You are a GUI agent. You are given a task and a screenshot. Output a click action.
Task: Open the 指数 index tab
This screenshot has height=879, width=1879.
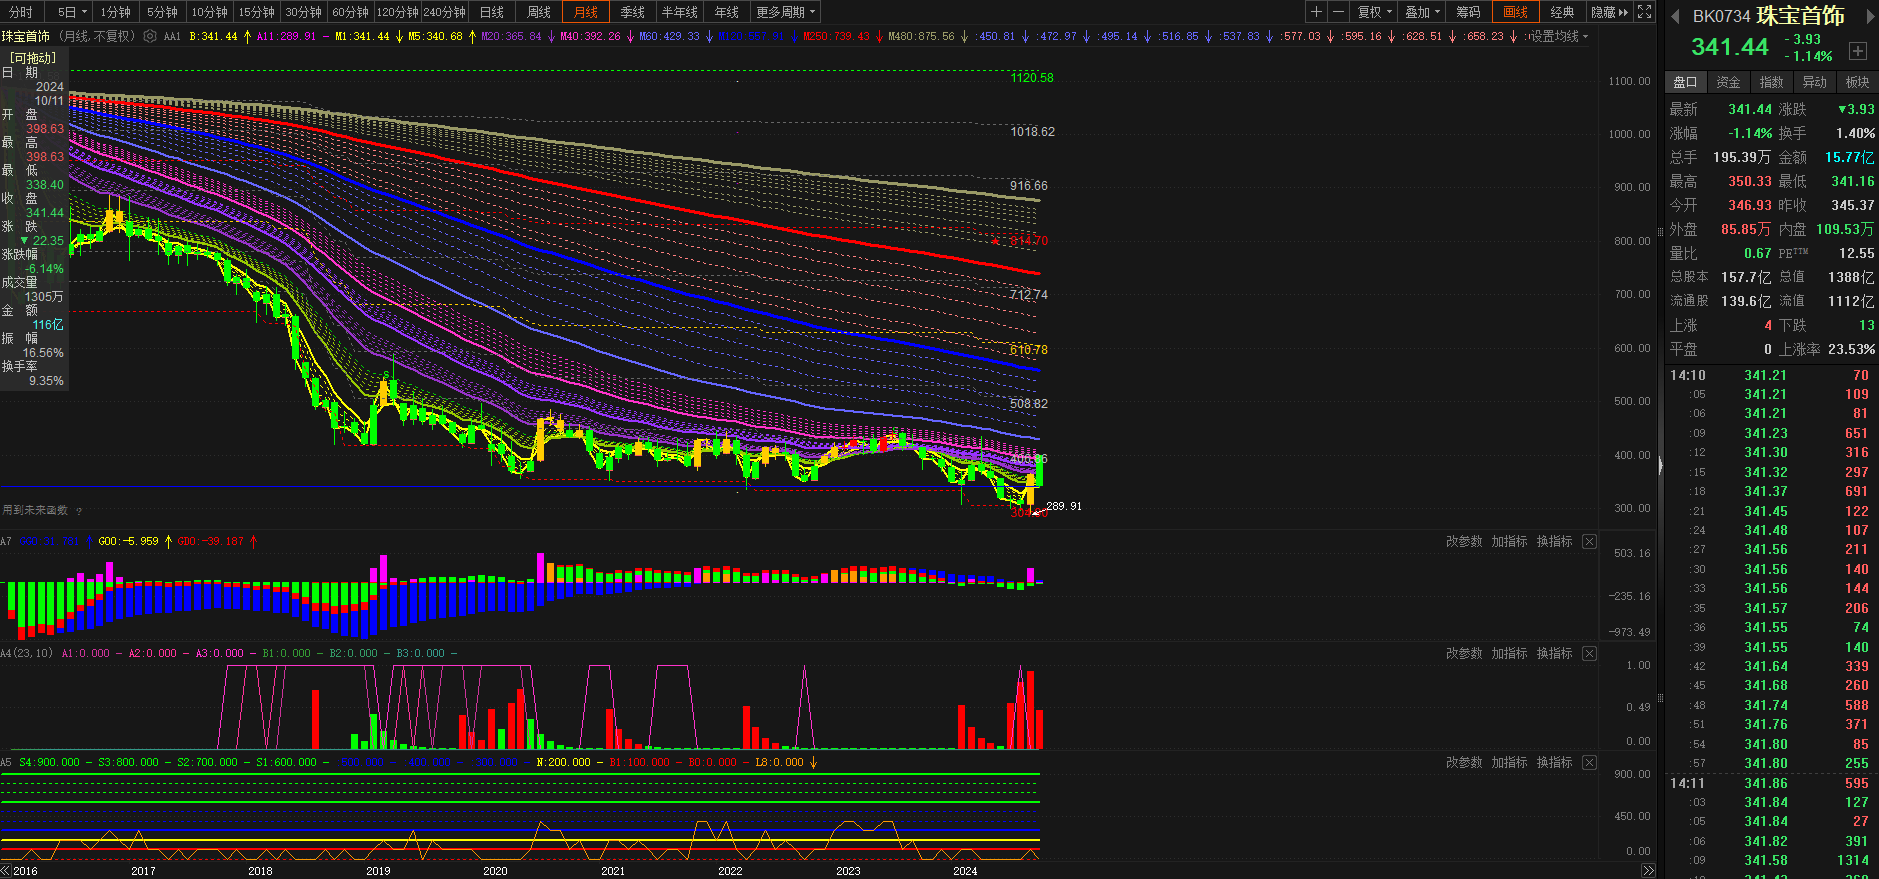[x=1771, y=82]
